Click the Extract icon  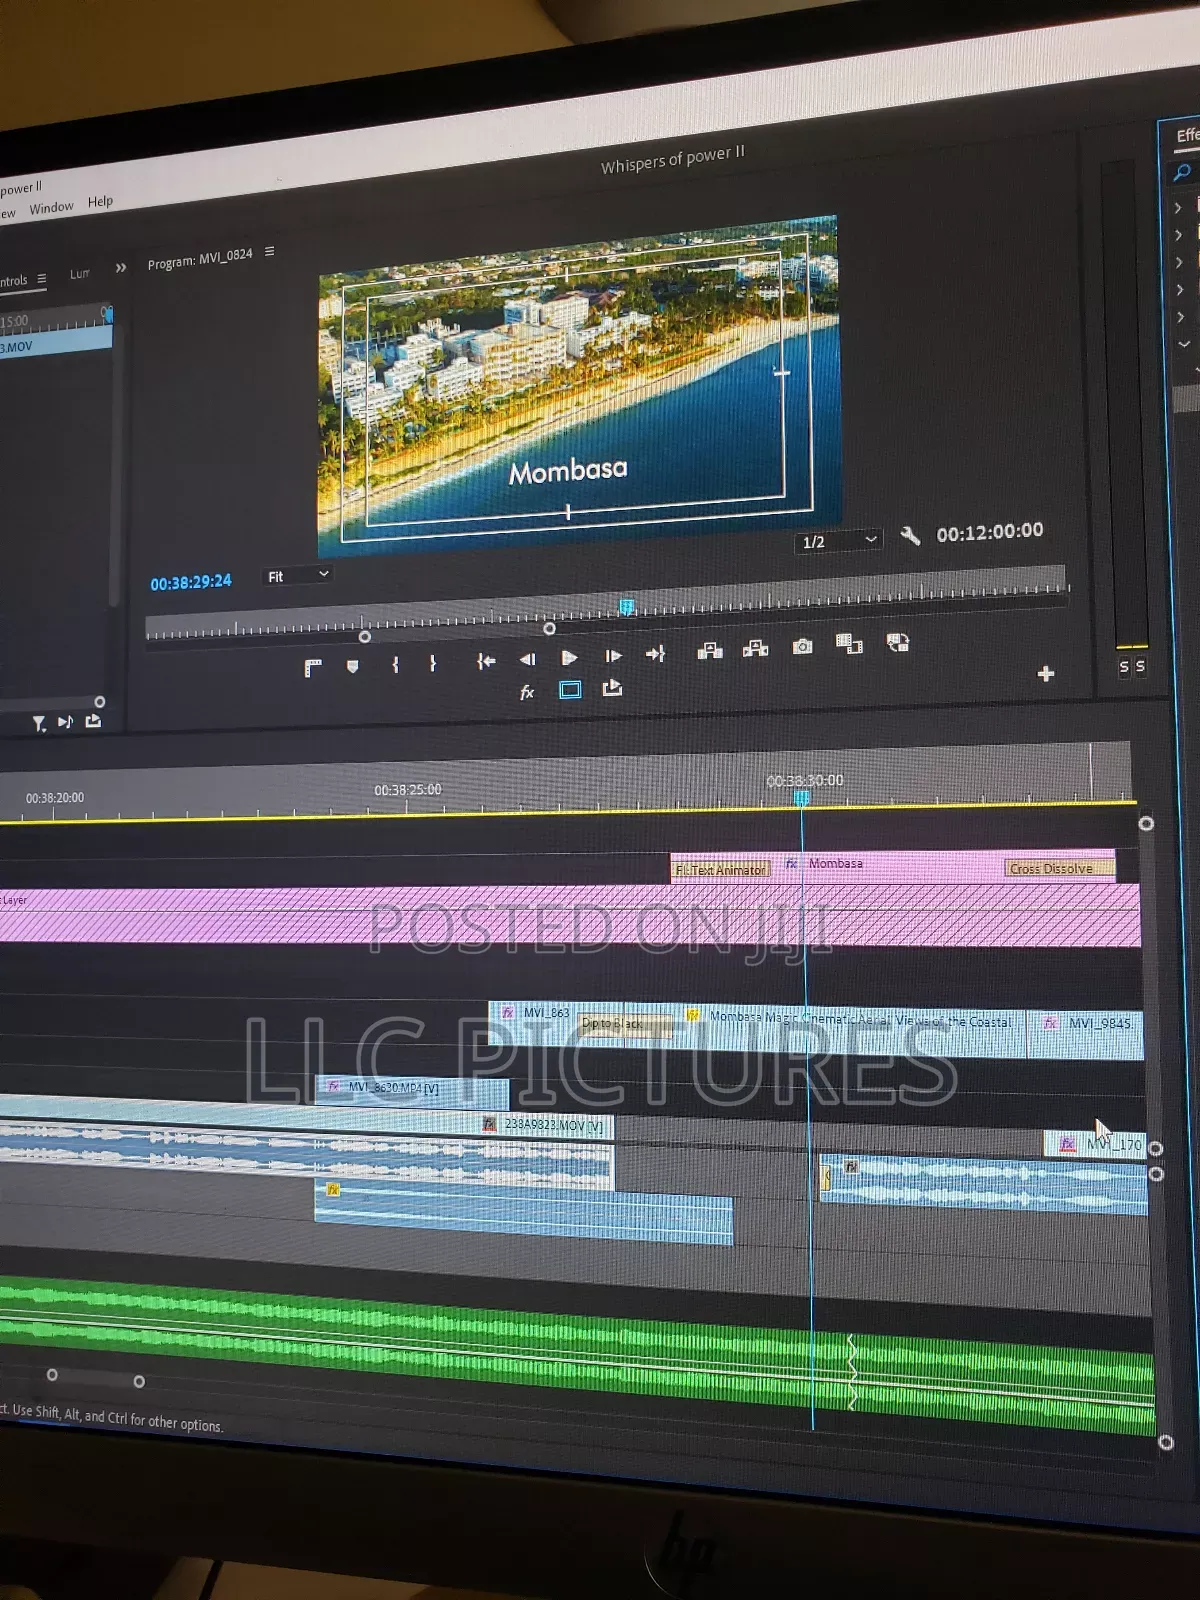[756, 649]
